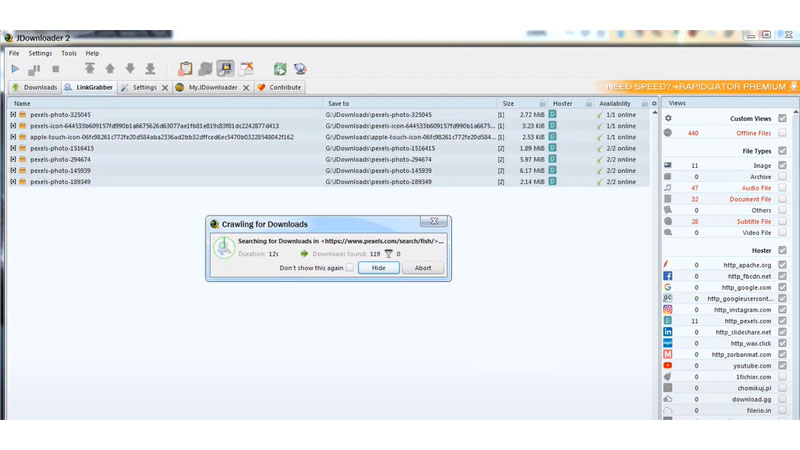The width and height of the screenshot is (800, 450).
Task: Click the pause downloads toolbar icon
Action: [34, 69]
